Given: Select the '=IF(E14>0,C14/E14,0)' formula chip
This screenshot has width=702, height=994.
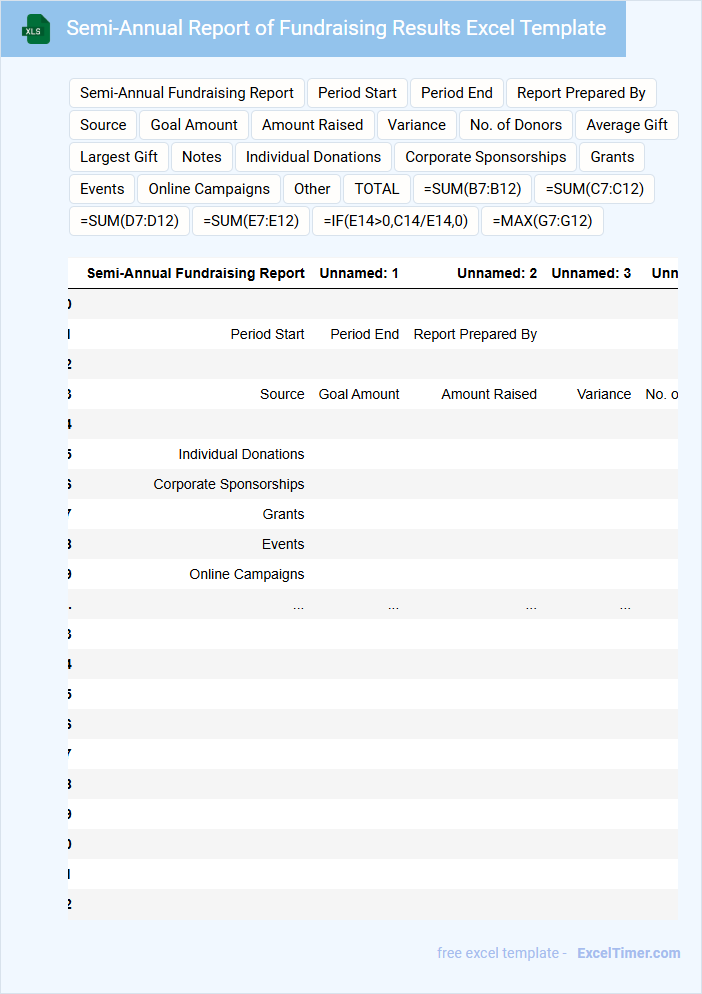Looking at the screenshot, I should click(396, 221).
